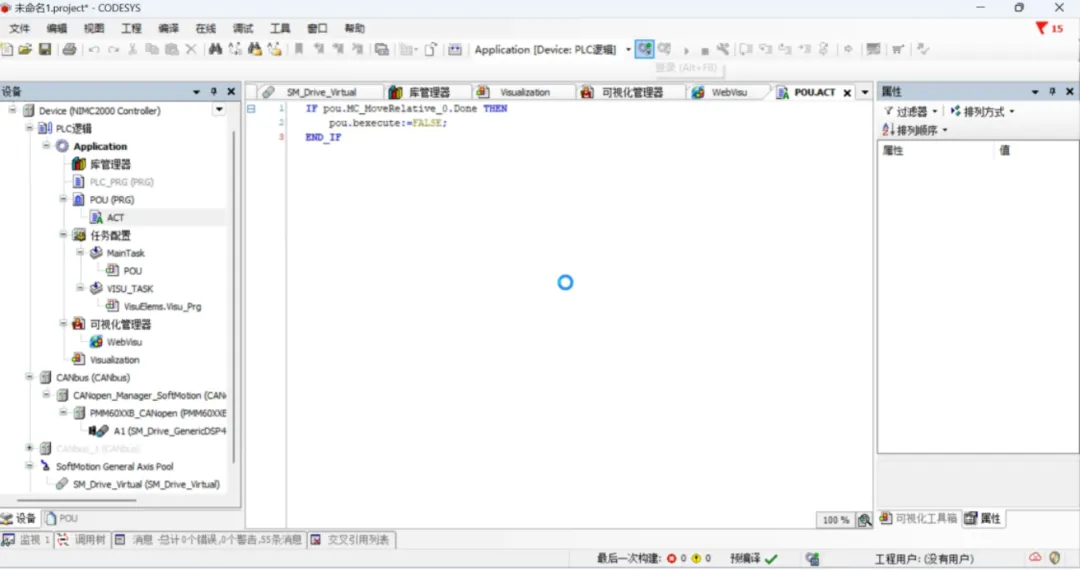
Task: Collapse the IF block fold marker in editor
Action: pyautogui.click(x=251, y=109)
